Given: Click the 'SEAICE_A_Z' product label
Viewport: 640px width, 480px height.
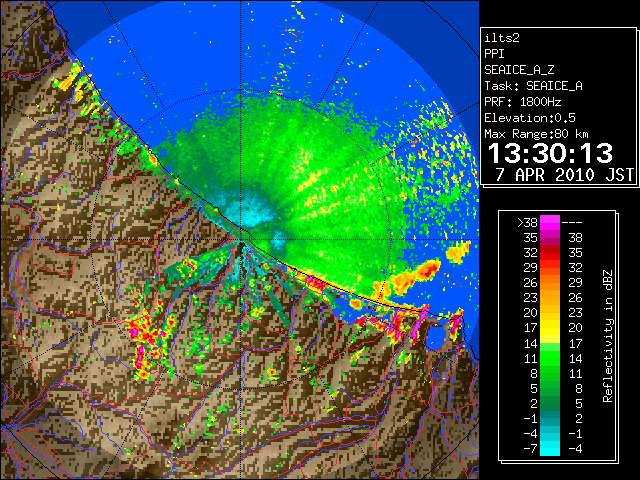Looking at the screenshot, I should (x=519, y=70).
